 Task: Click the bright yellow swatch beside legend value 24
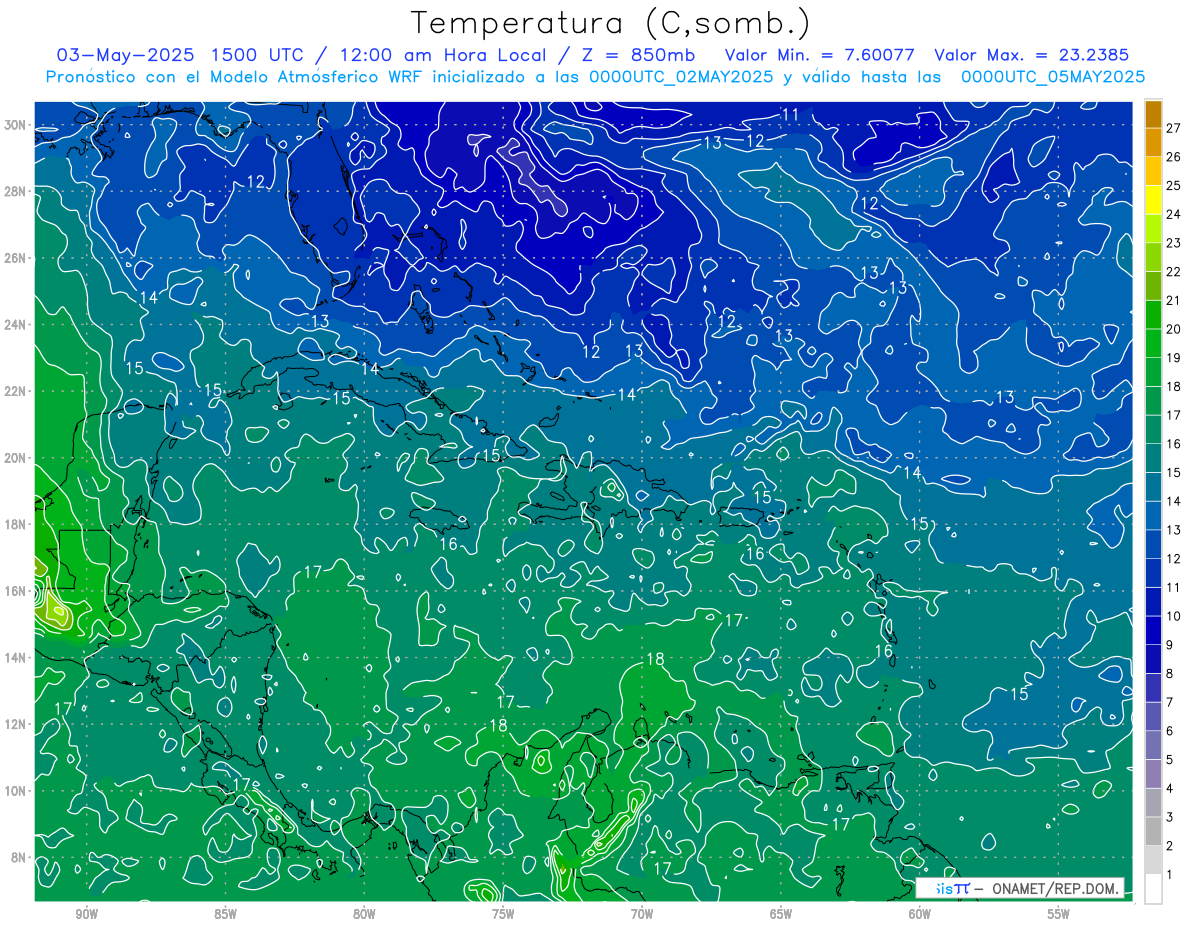tap(1153, 200)
